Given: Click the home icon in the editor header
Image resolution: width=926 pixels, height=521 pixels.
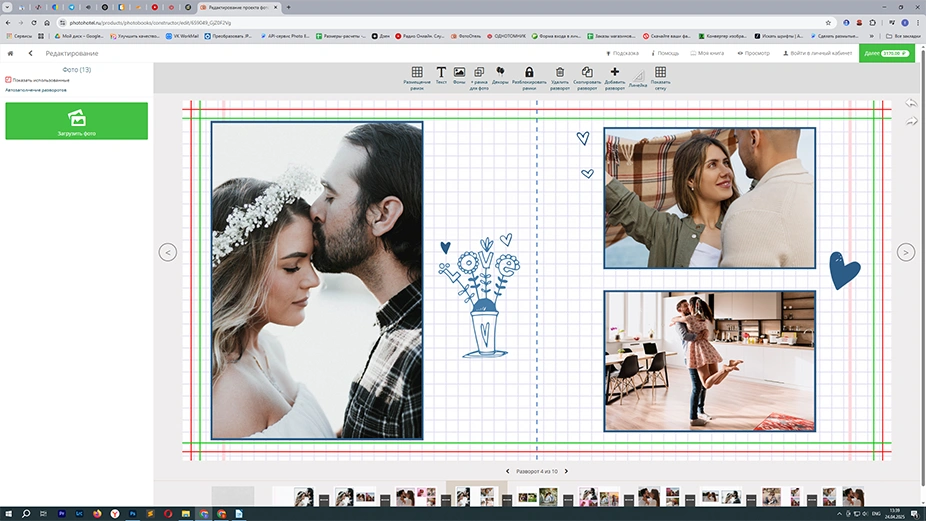Looking at the screenshot, I should click(x=10, y=53).
